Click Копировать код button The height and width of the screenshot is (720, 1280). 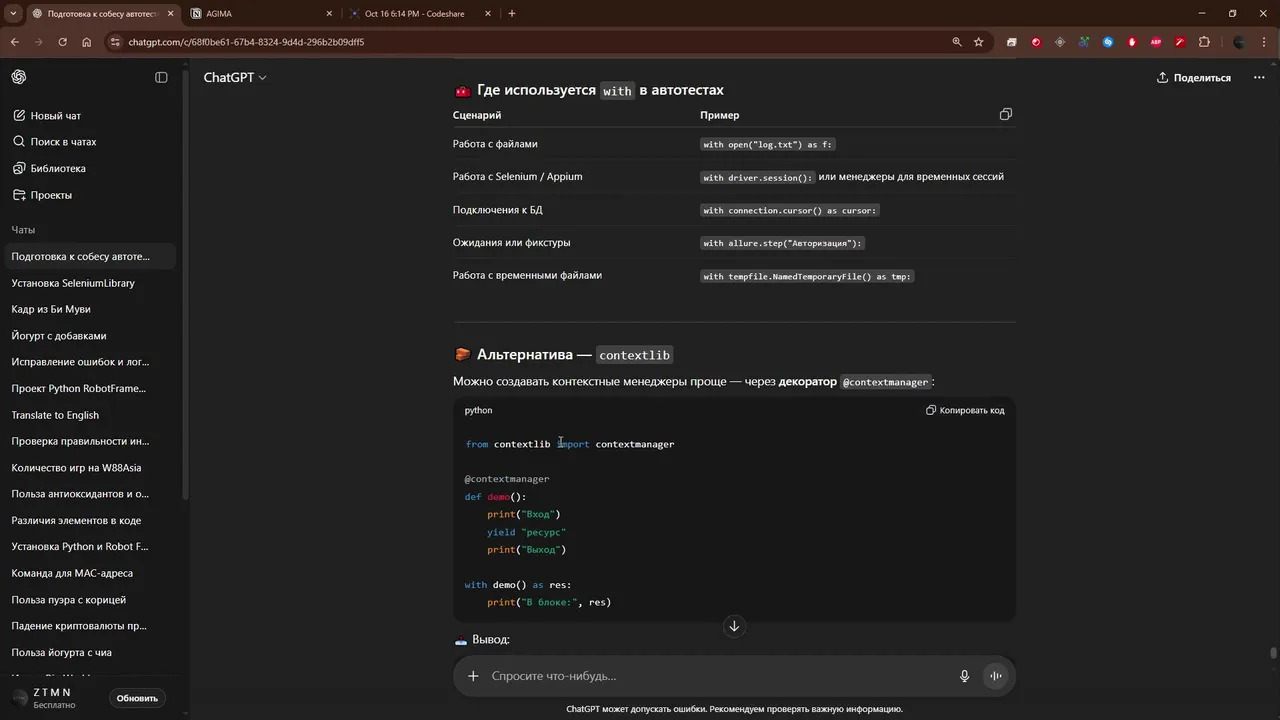tap(965, 410)
